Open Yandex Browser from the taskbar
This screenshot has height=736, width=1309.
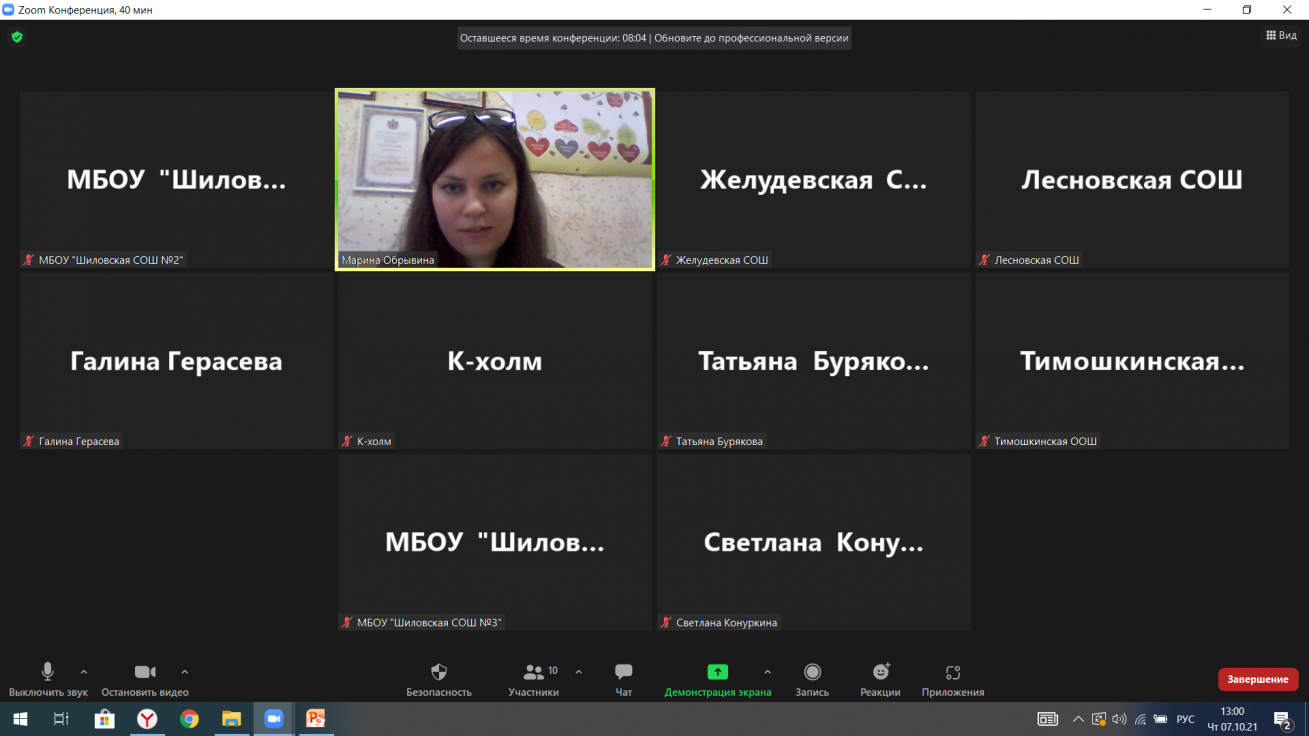[x=147, y=719]
